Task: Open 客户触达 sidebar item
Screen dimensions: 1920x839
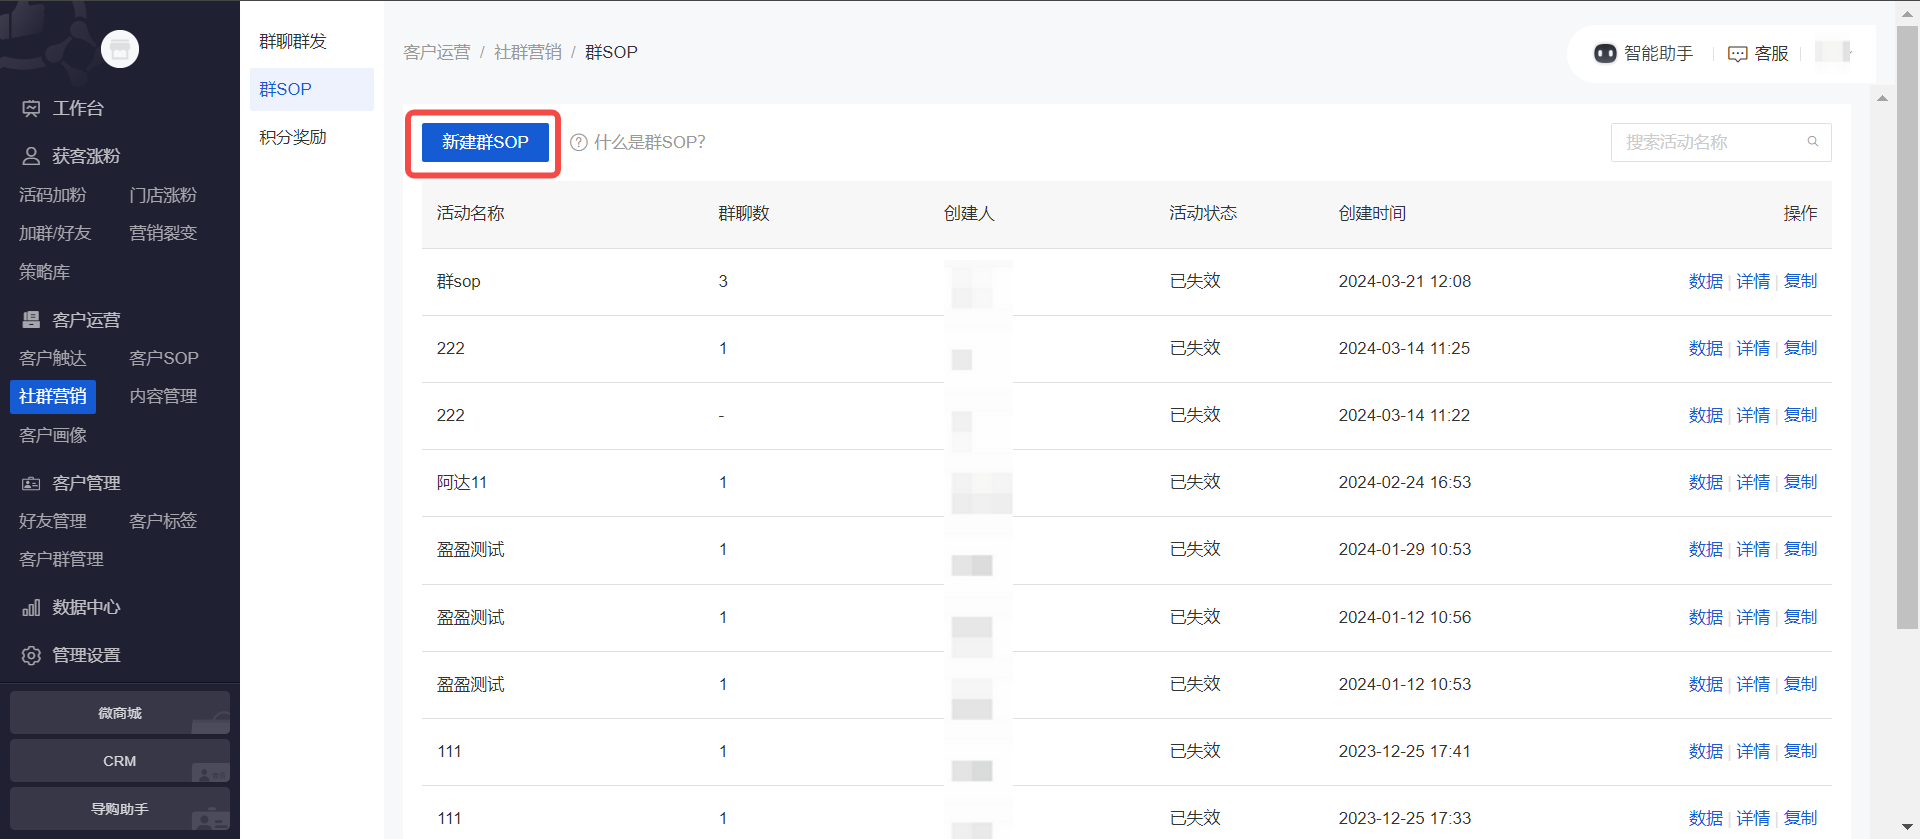Action: pos(53,358)
